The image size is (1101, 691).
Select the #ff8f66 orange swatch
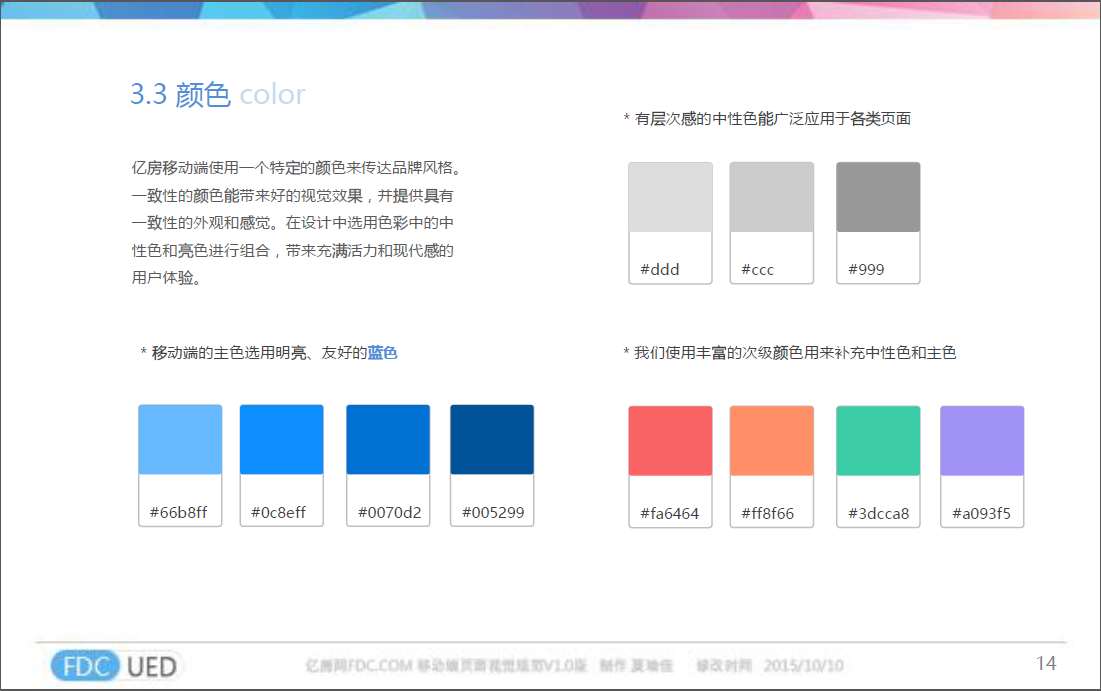(771, 441)
